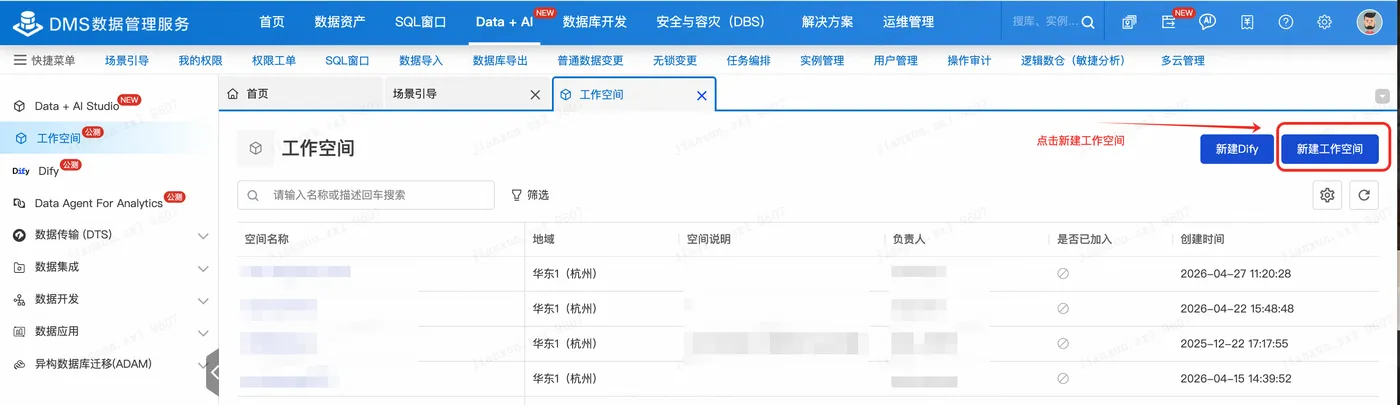Click the search magnifier in top bar

[1088, 22]
